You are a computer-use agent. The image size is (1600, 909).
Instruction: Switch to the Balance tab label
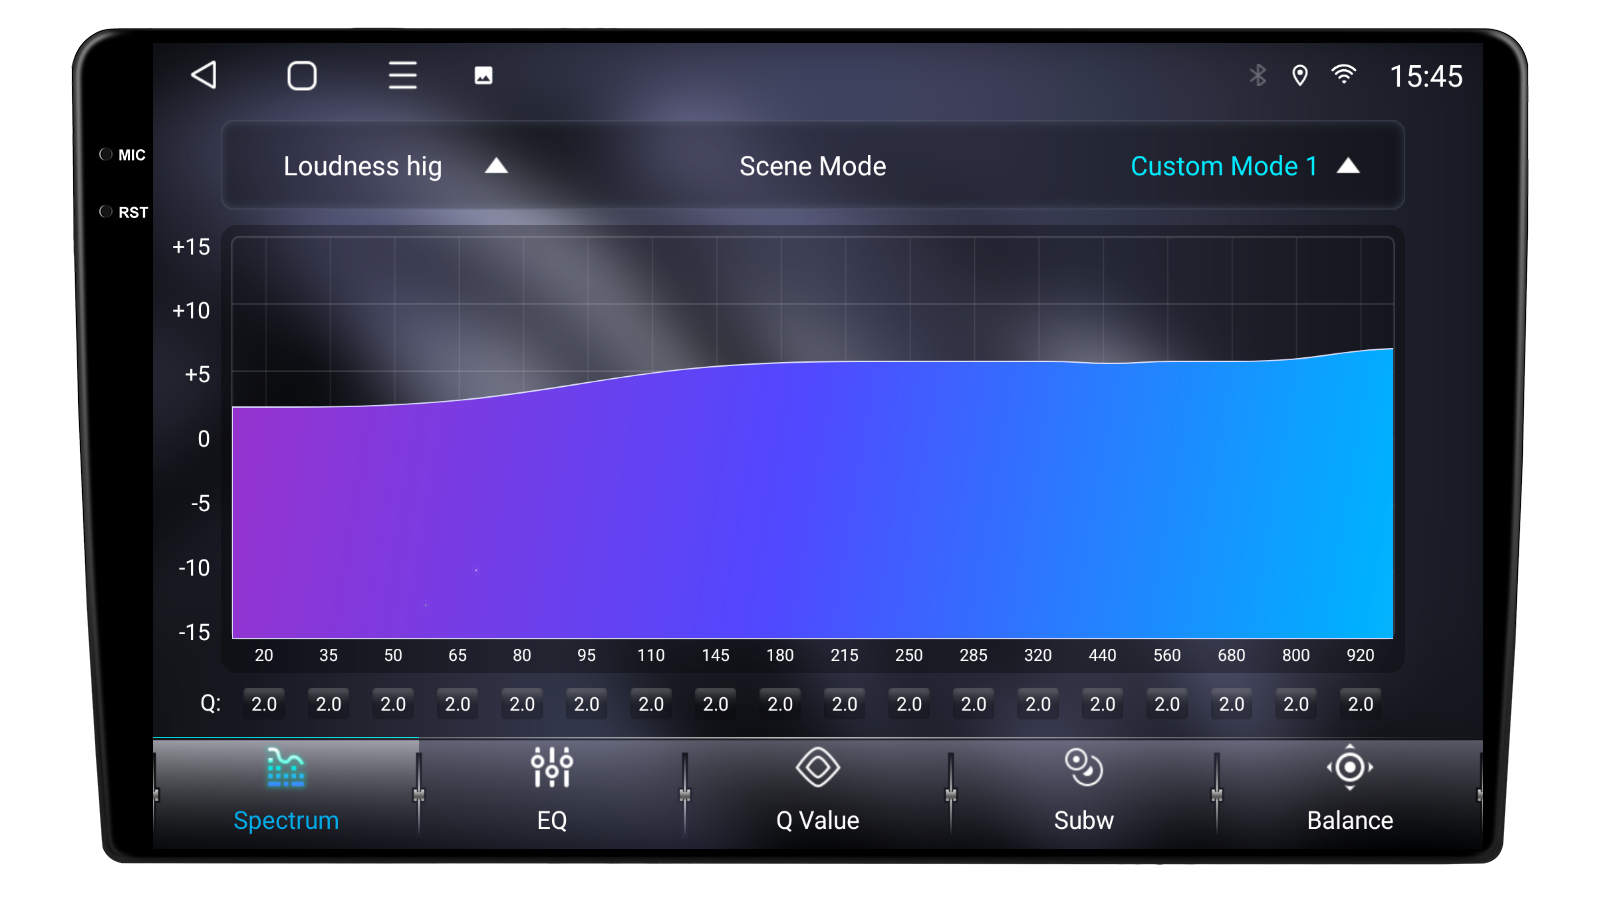tap(1350, 820)
